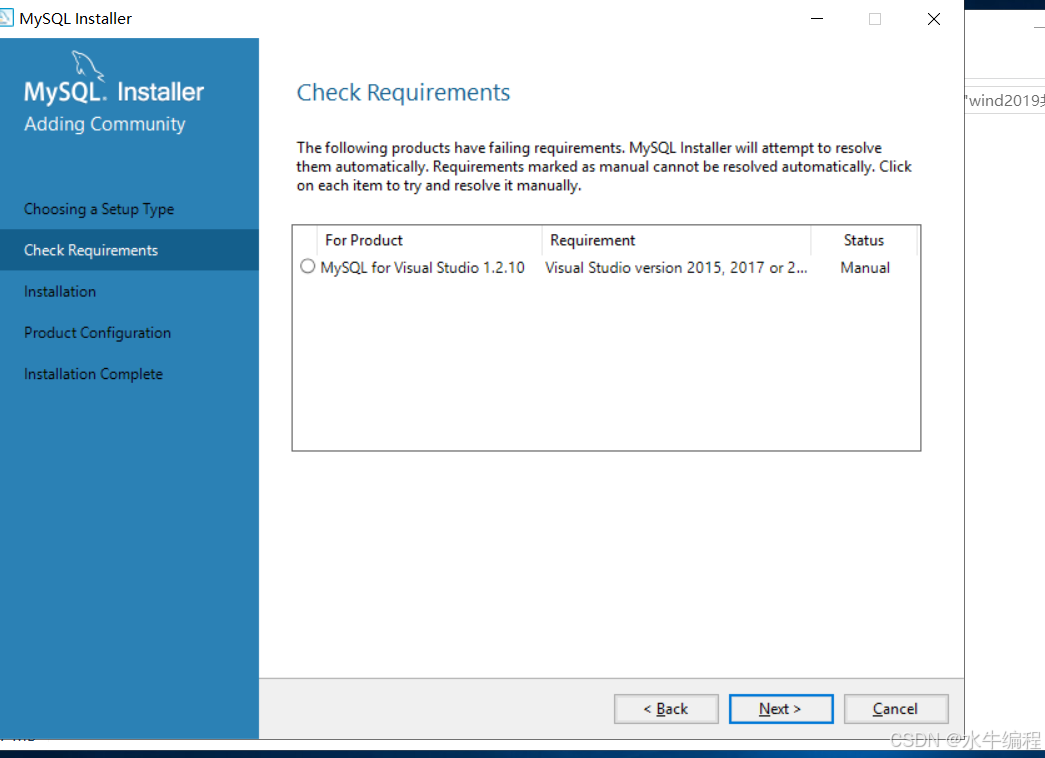The width and height of the screenshot is (1045, 758).
Task: Click the Status column header
Action: tap(864, 240)
